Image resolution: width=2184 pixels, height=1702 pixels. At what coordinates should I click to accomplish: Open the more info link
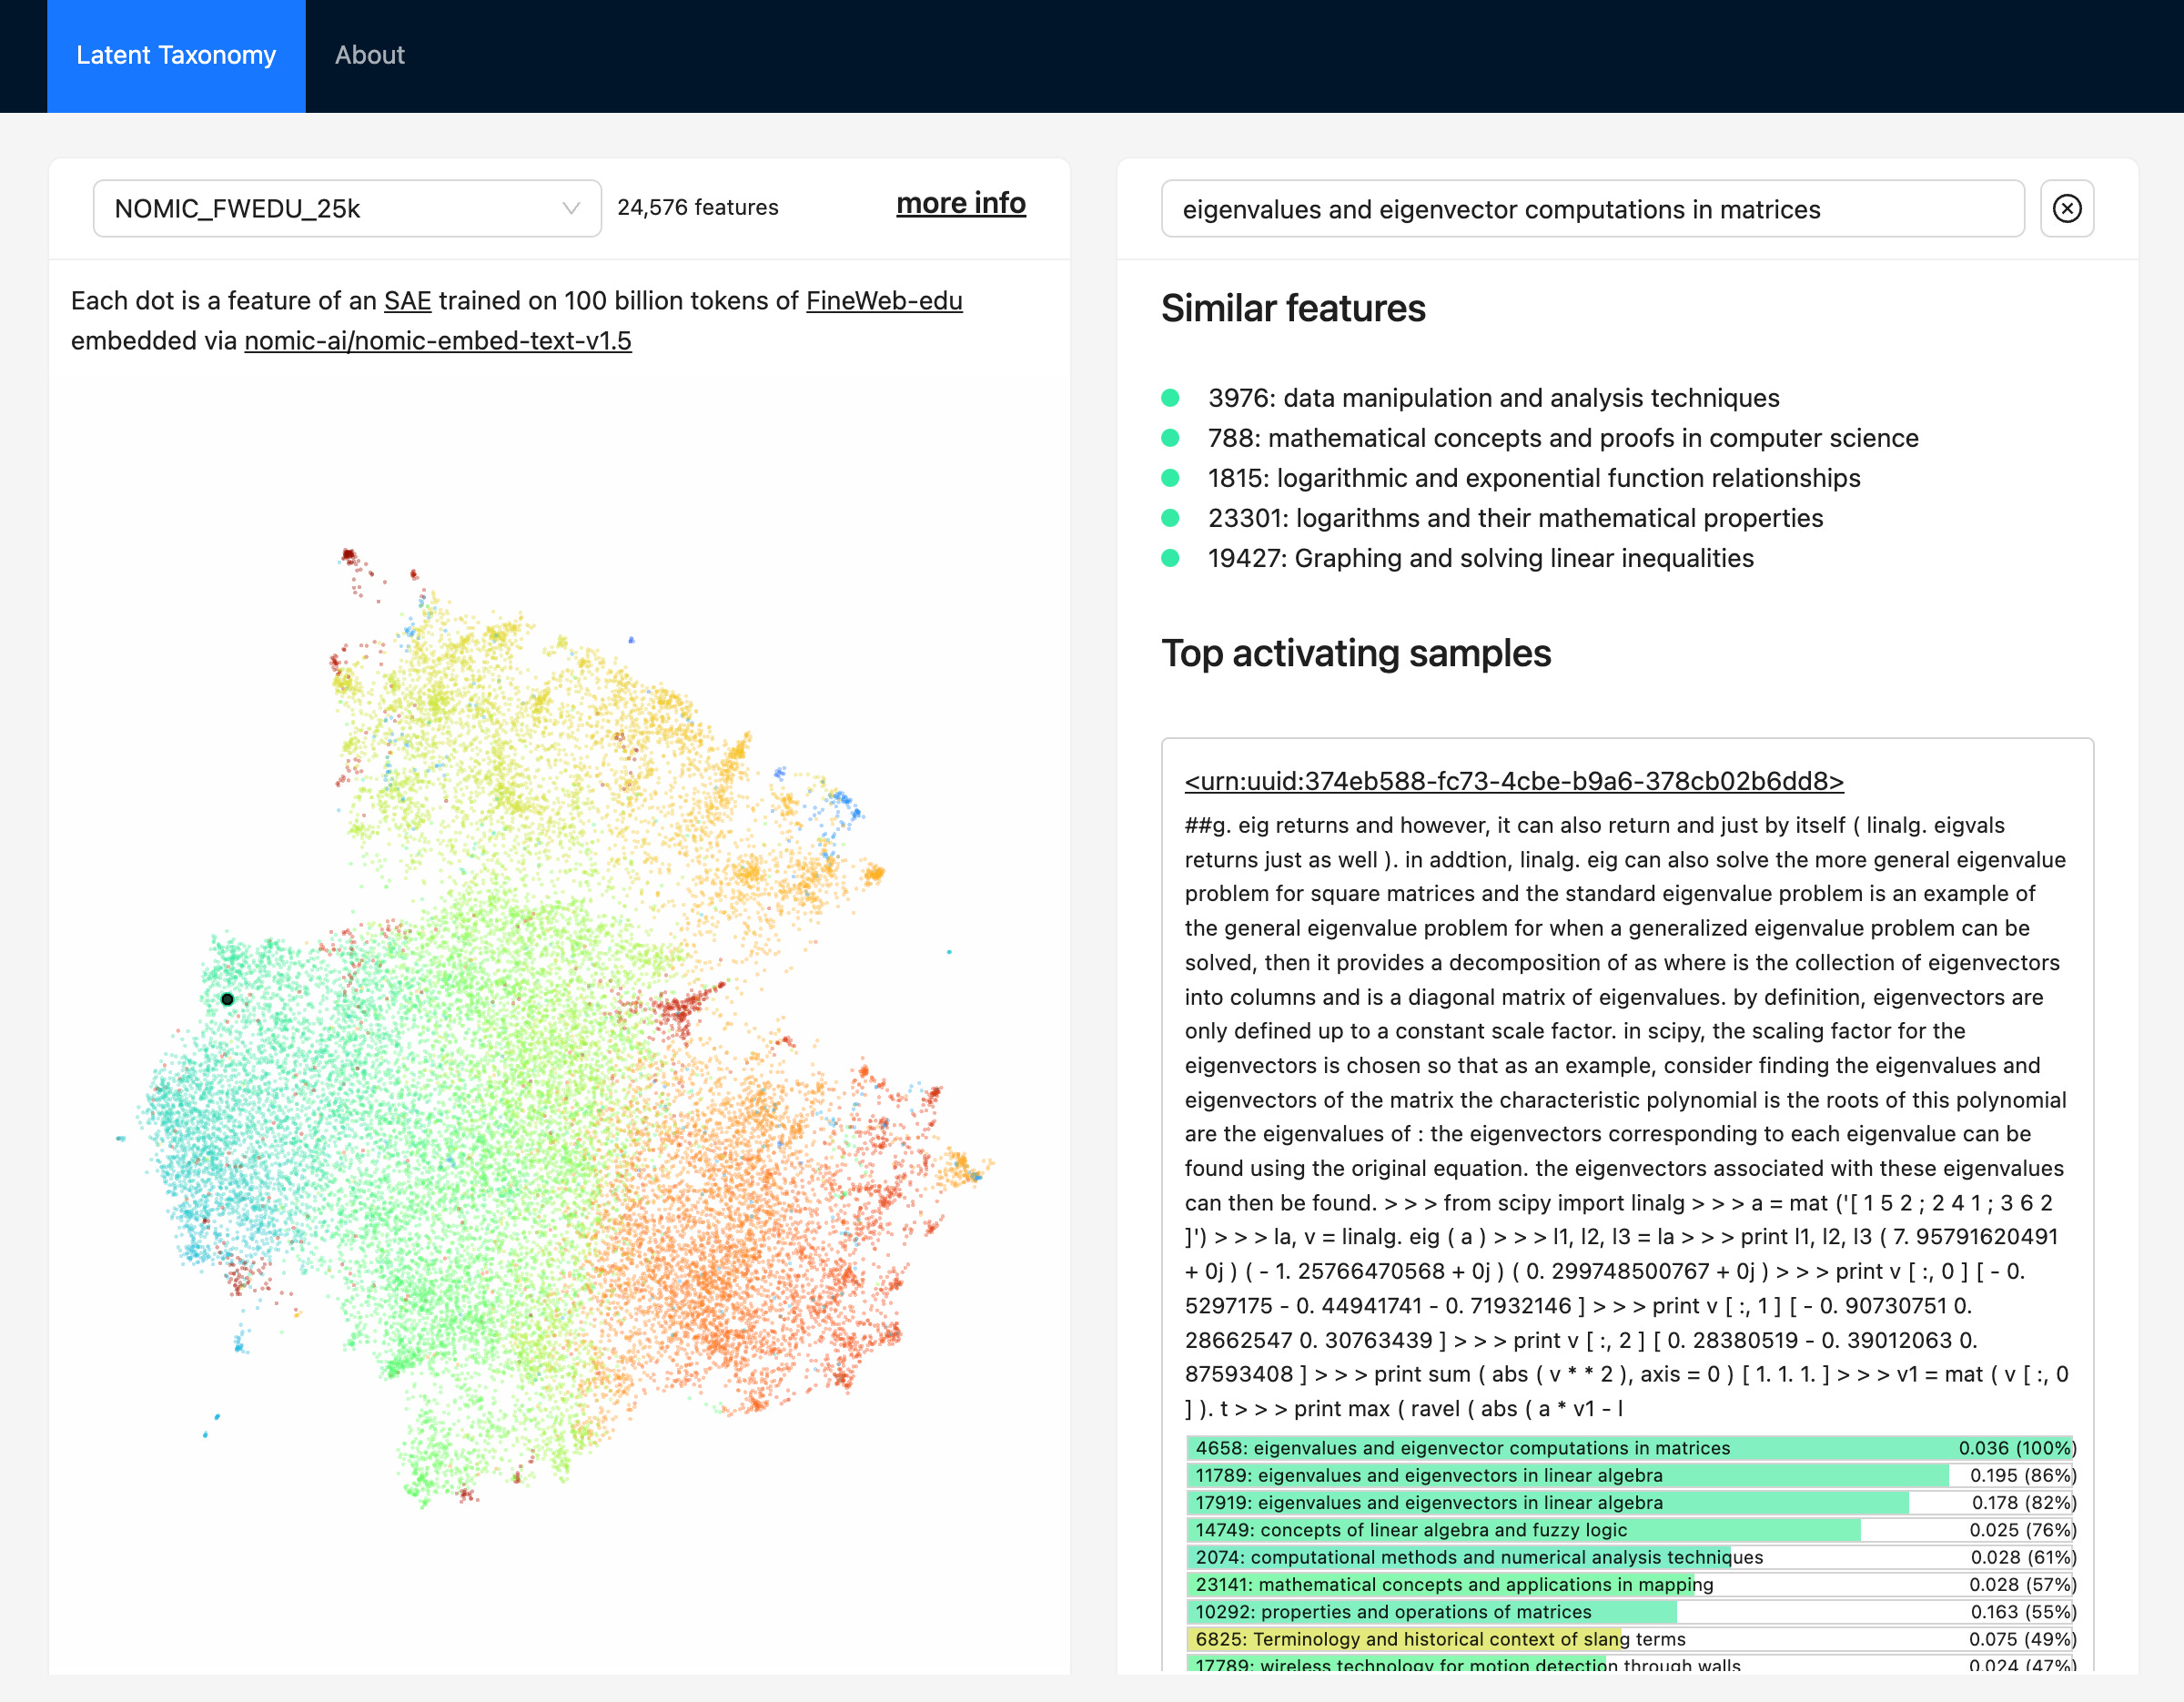(960, 203)
